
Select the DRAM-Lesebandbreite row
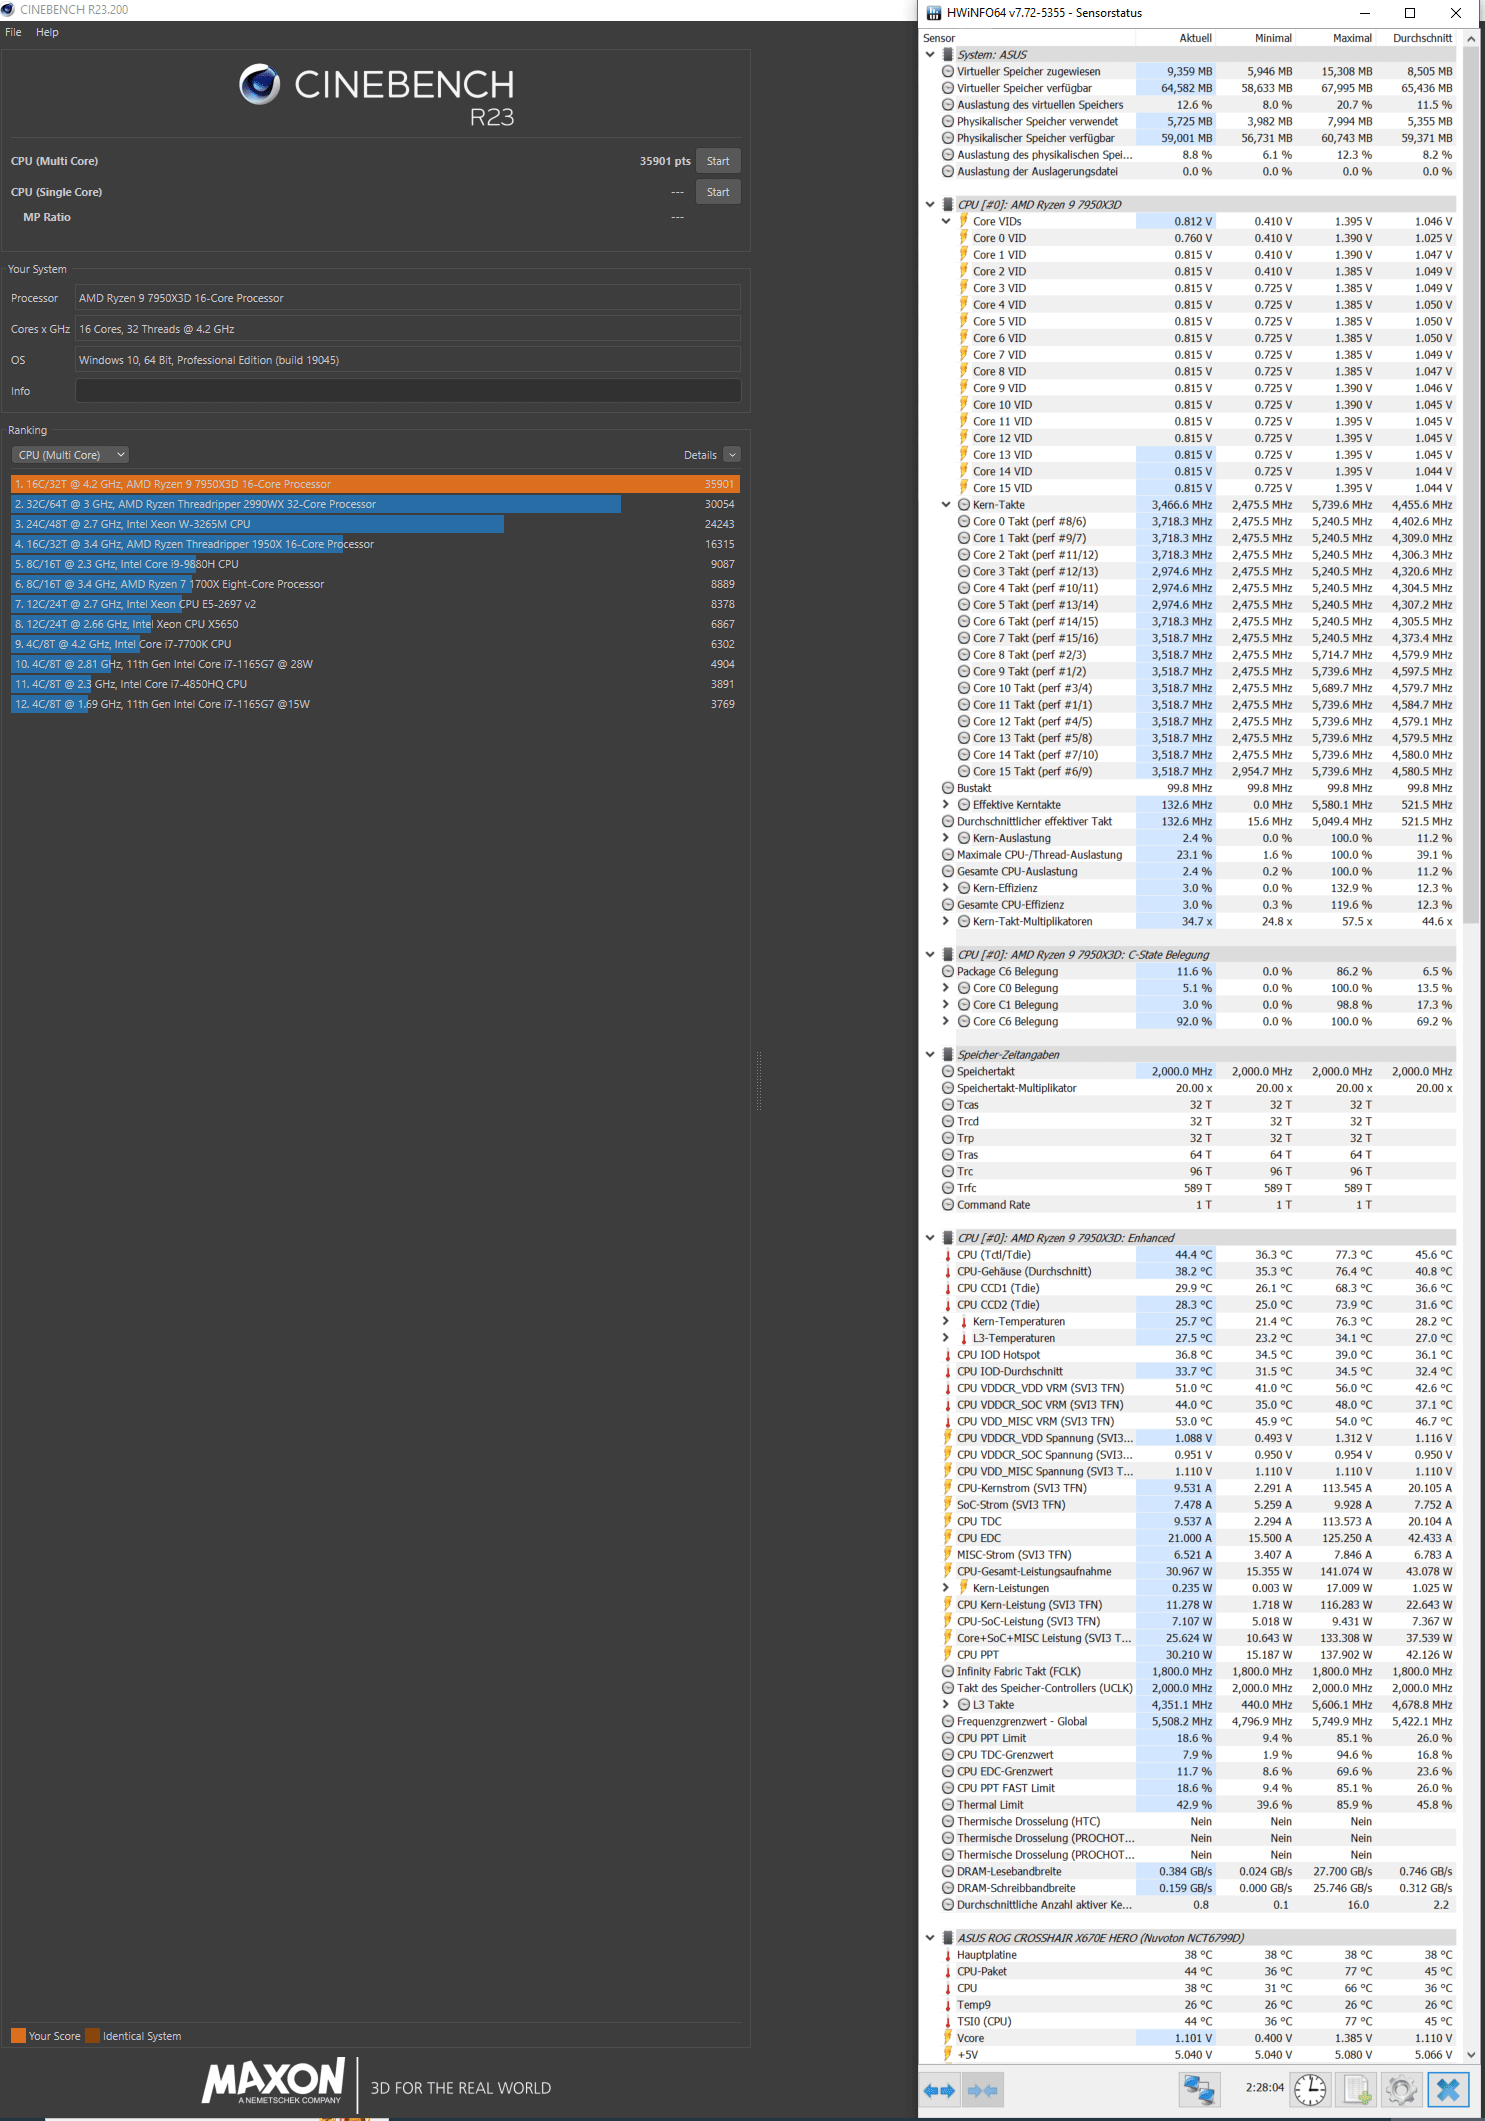coord(1189,1871)
